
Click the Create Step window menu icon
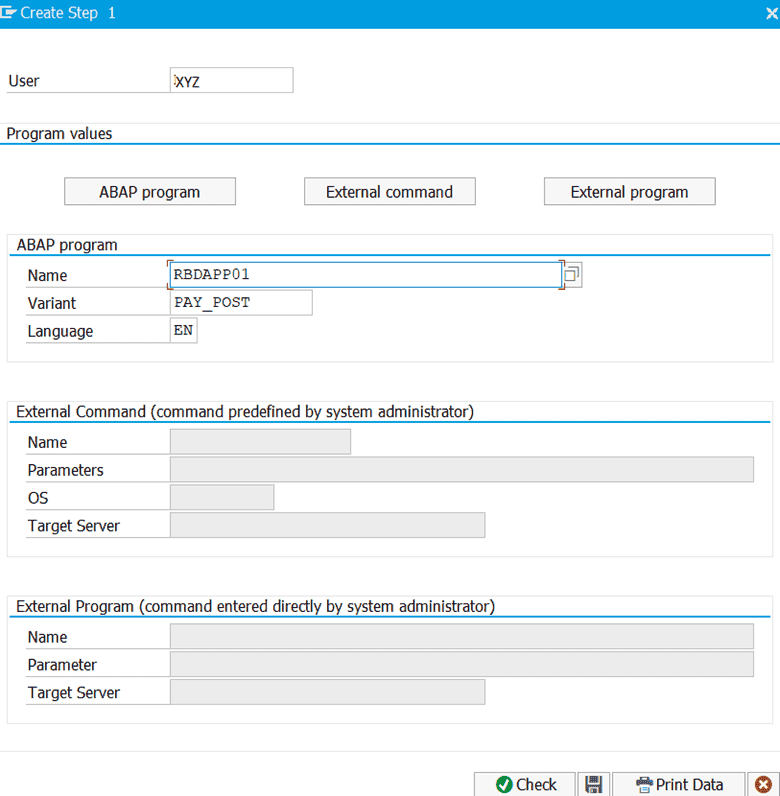[x=10, y=13]
